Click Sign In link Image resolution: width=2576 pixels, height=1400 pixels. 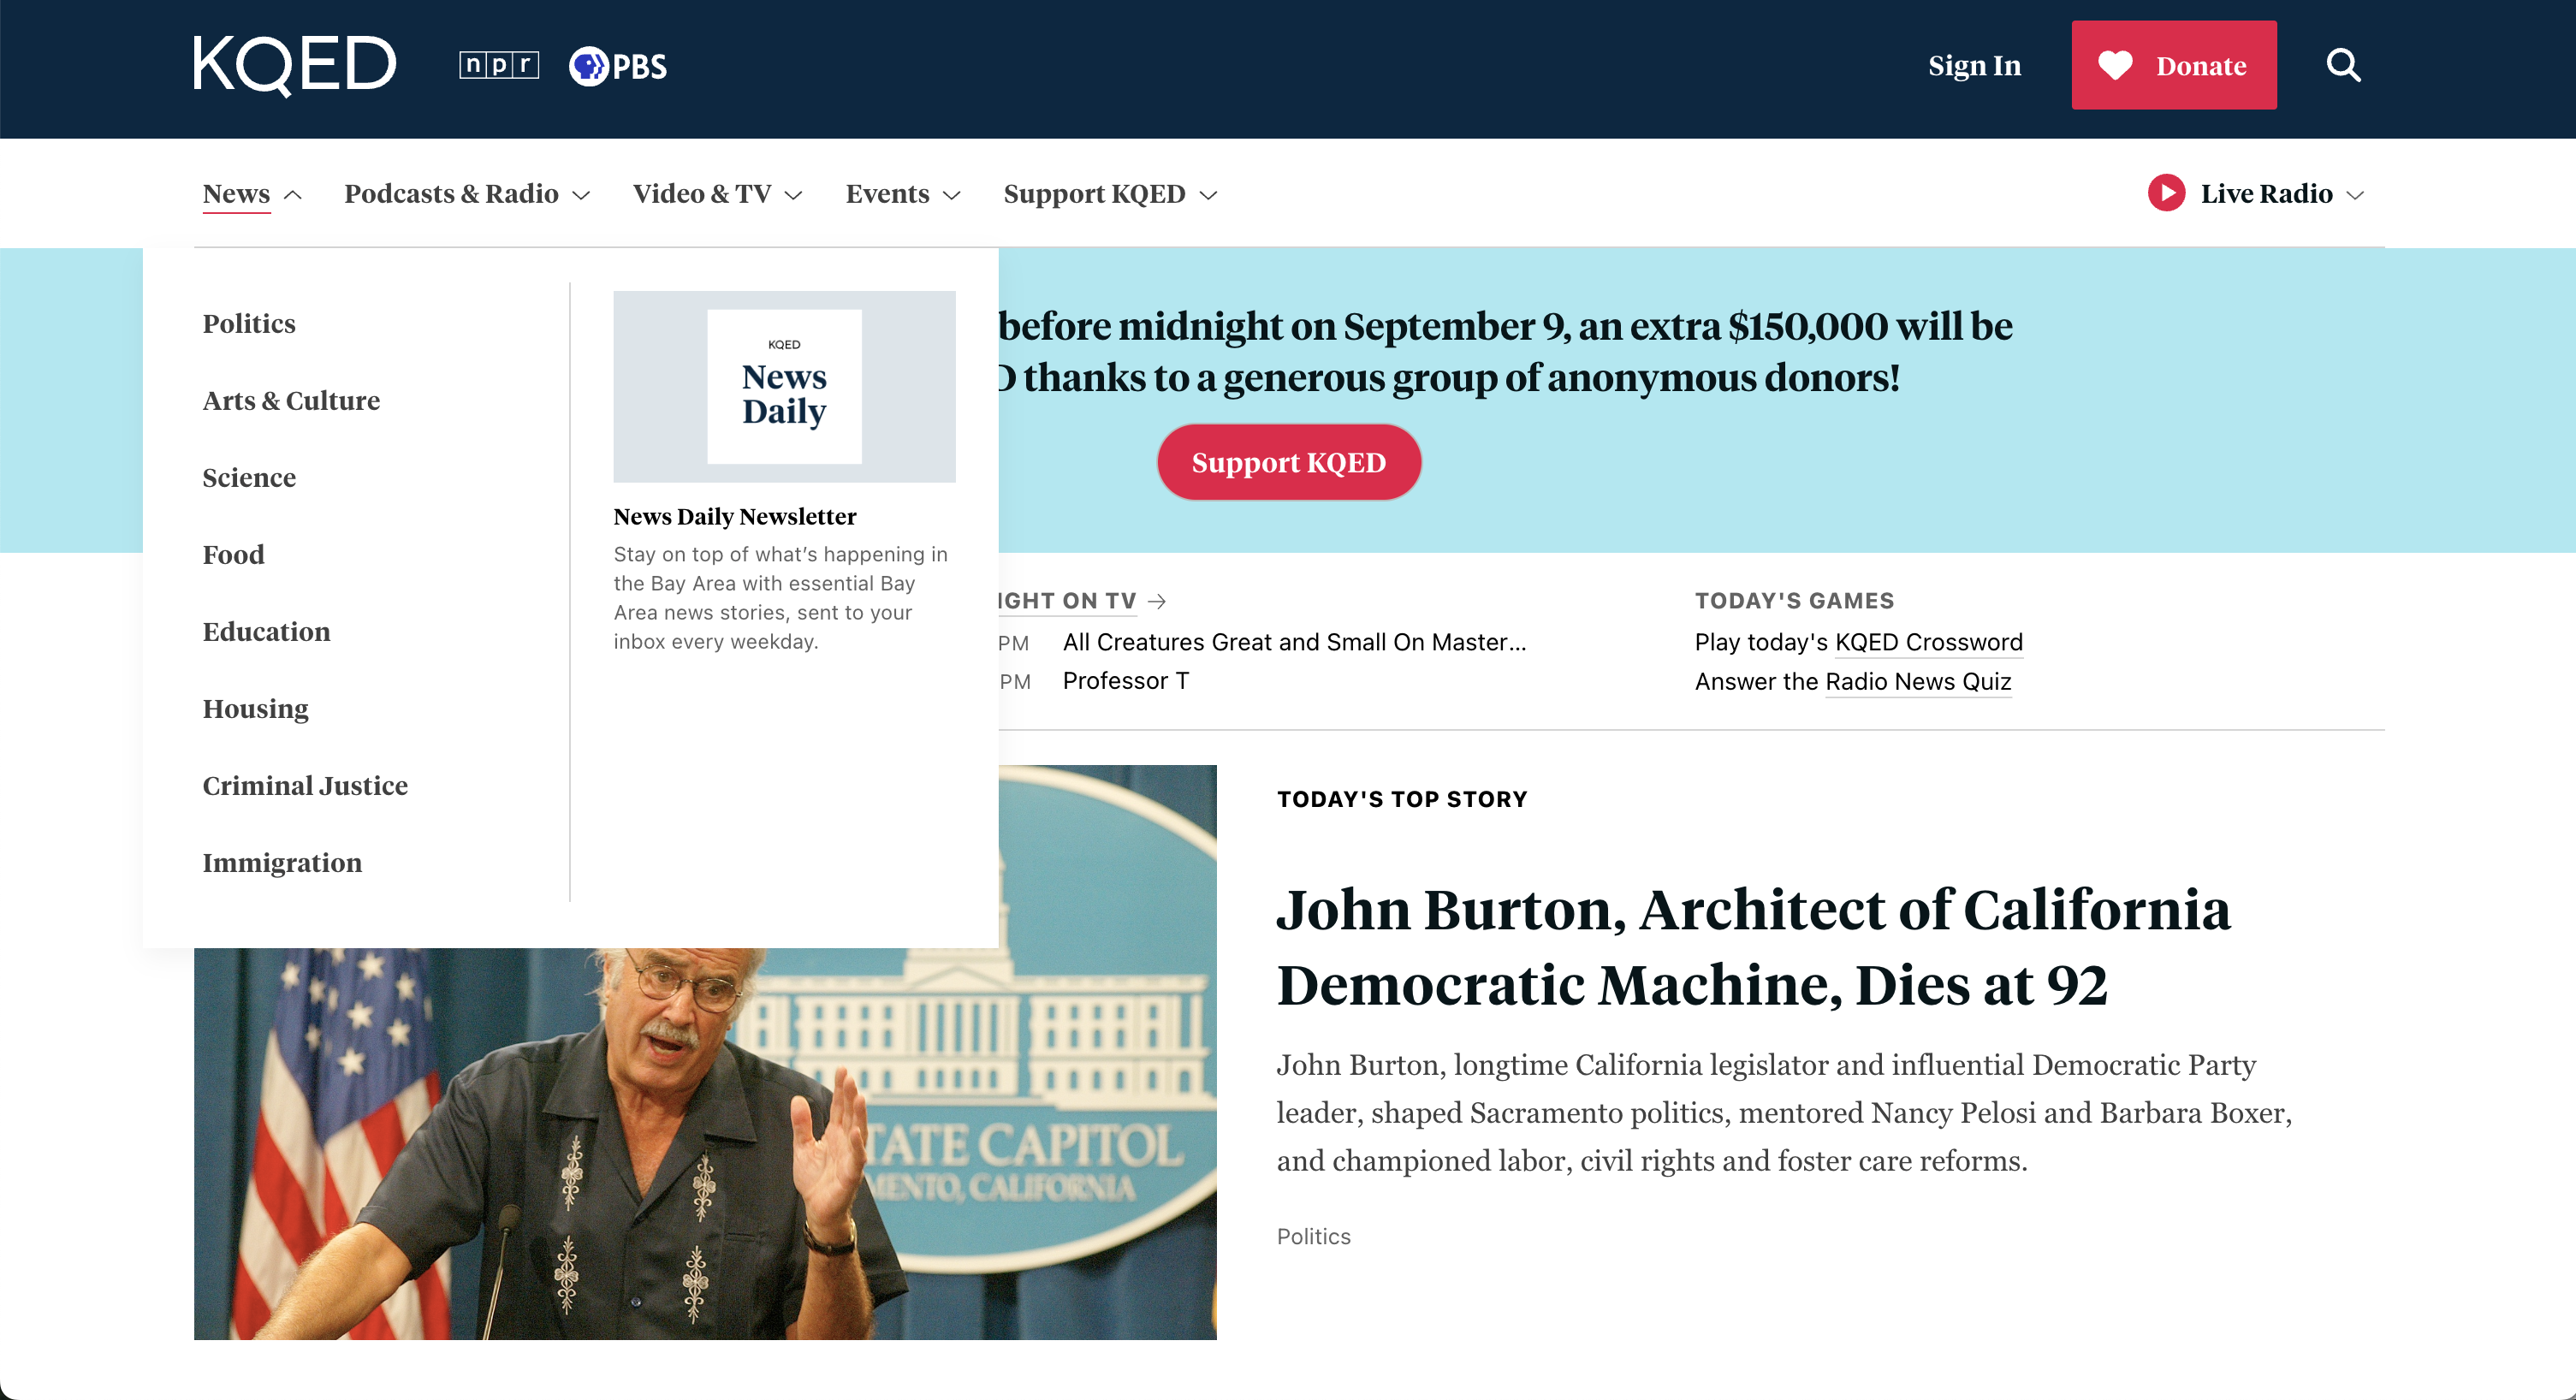[x=1974, y=66]
